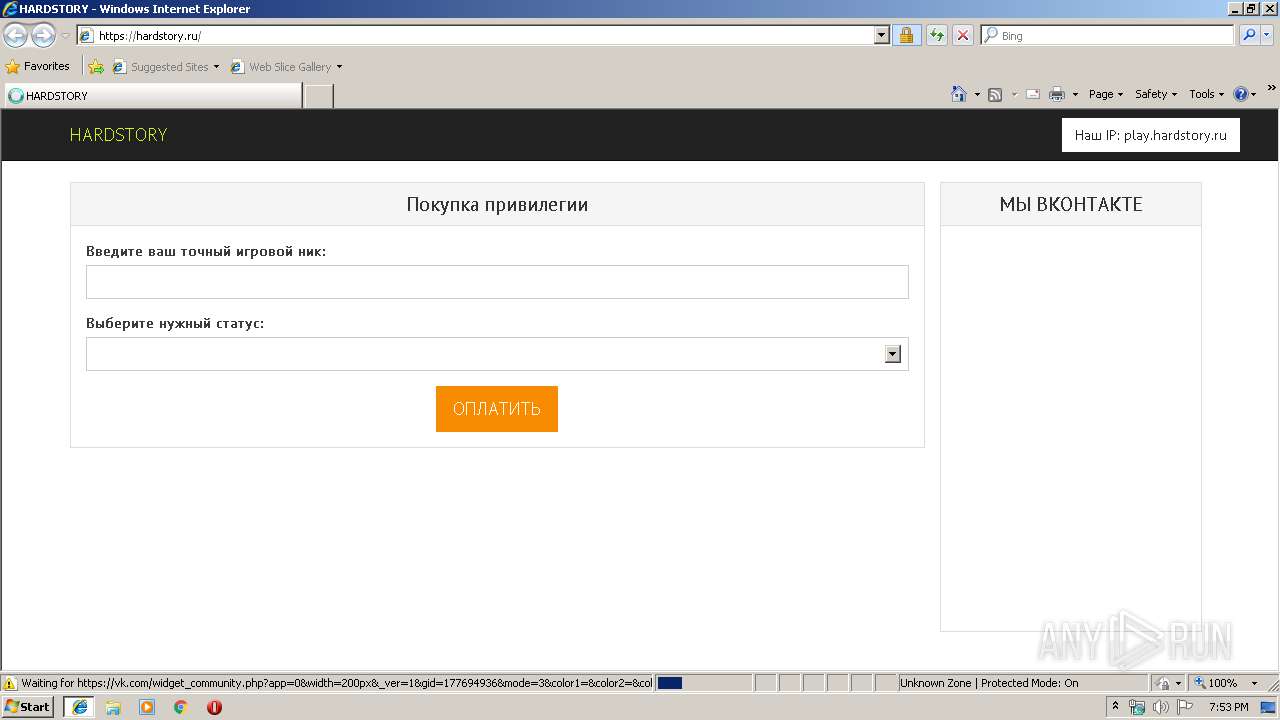Screen dimensions: 1280x720
Task: Open the Opera red icon in taskbar
Action: [214, 707]
